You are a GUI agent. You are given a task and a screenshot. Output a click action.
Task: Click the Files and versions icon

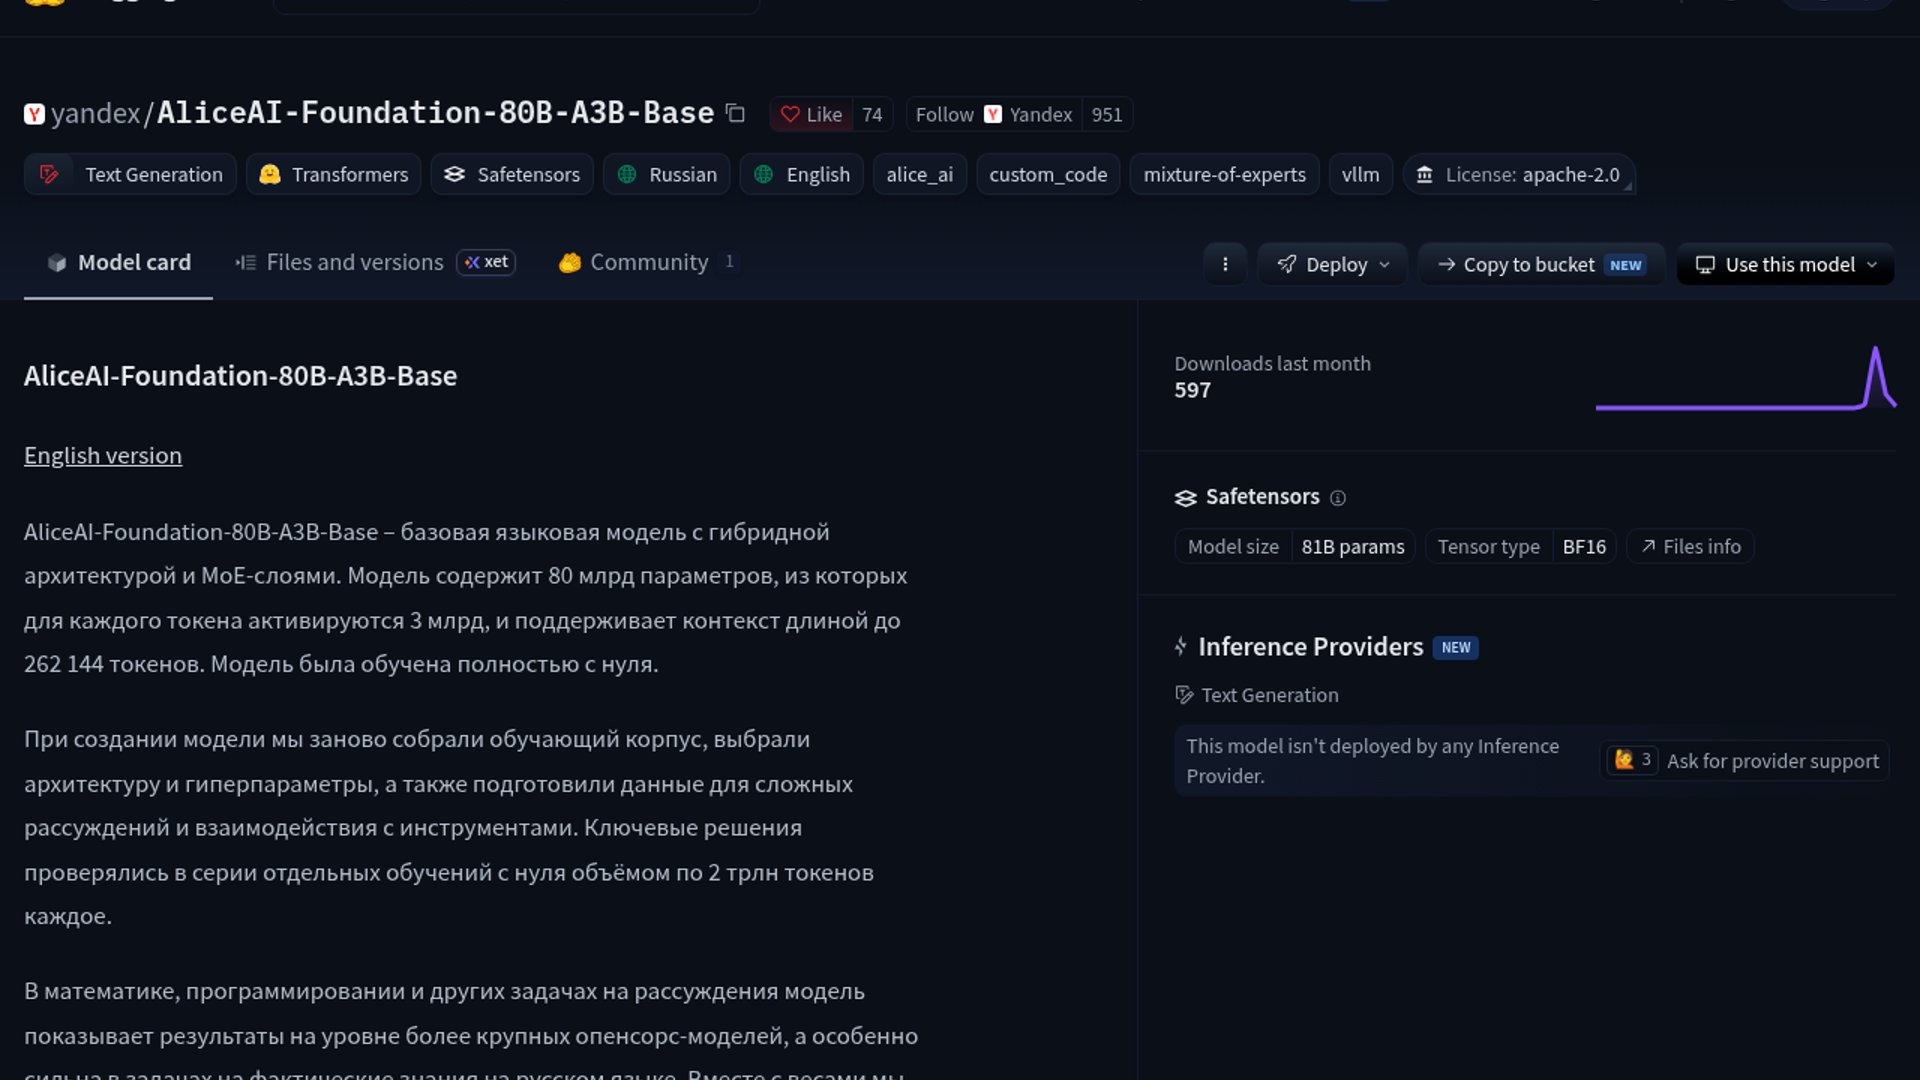click(x=246, y=263)
